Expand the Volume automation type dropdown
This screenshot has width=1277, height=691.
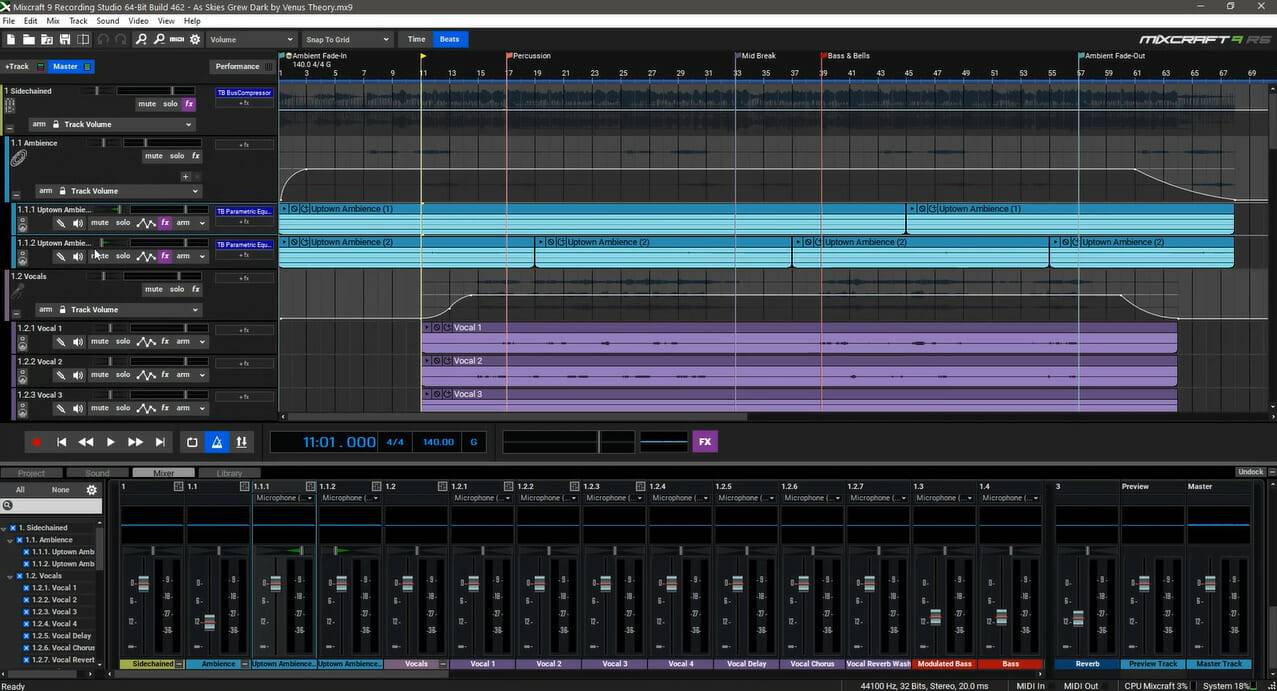point(250,39)
